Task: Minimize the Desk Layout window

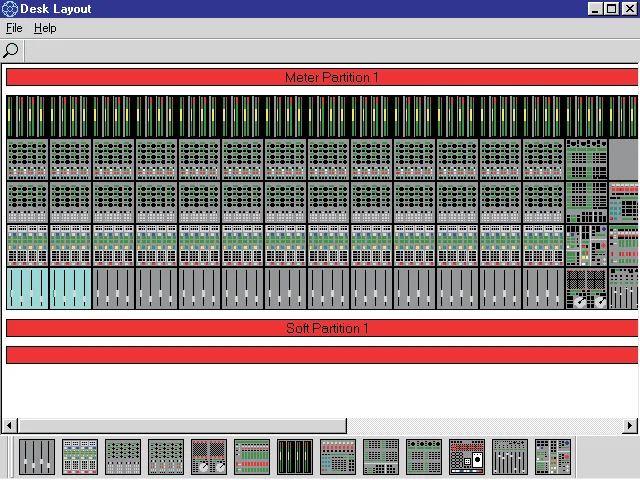Action: click(x=595, y=9)
